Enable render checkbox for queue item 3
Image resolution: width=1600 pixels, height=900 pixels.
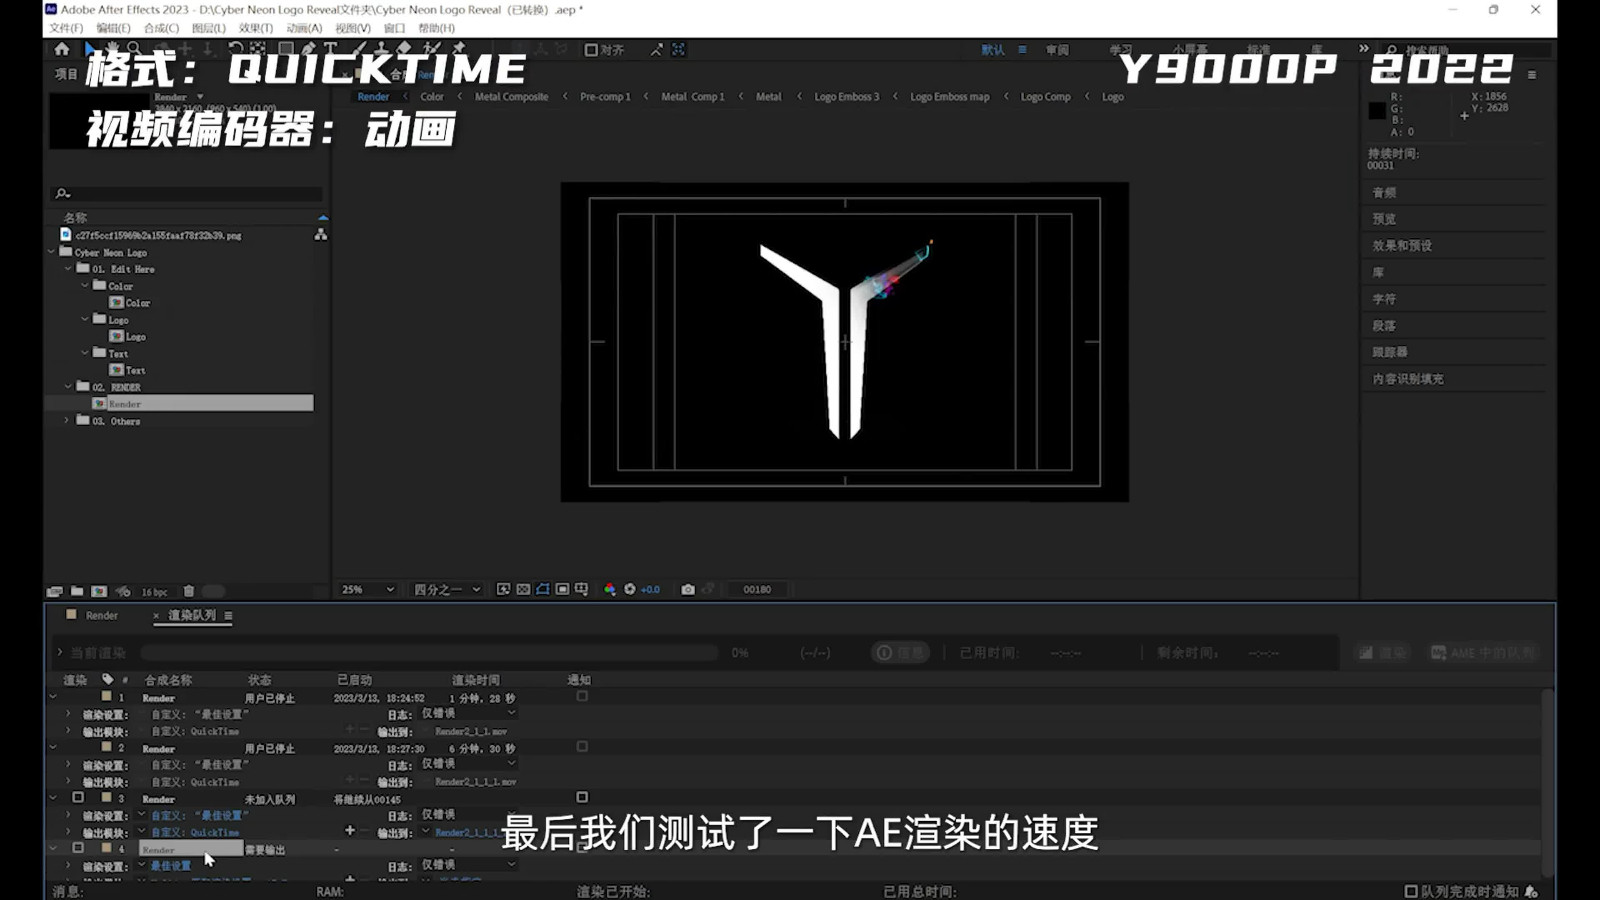[x=78, y=798]
